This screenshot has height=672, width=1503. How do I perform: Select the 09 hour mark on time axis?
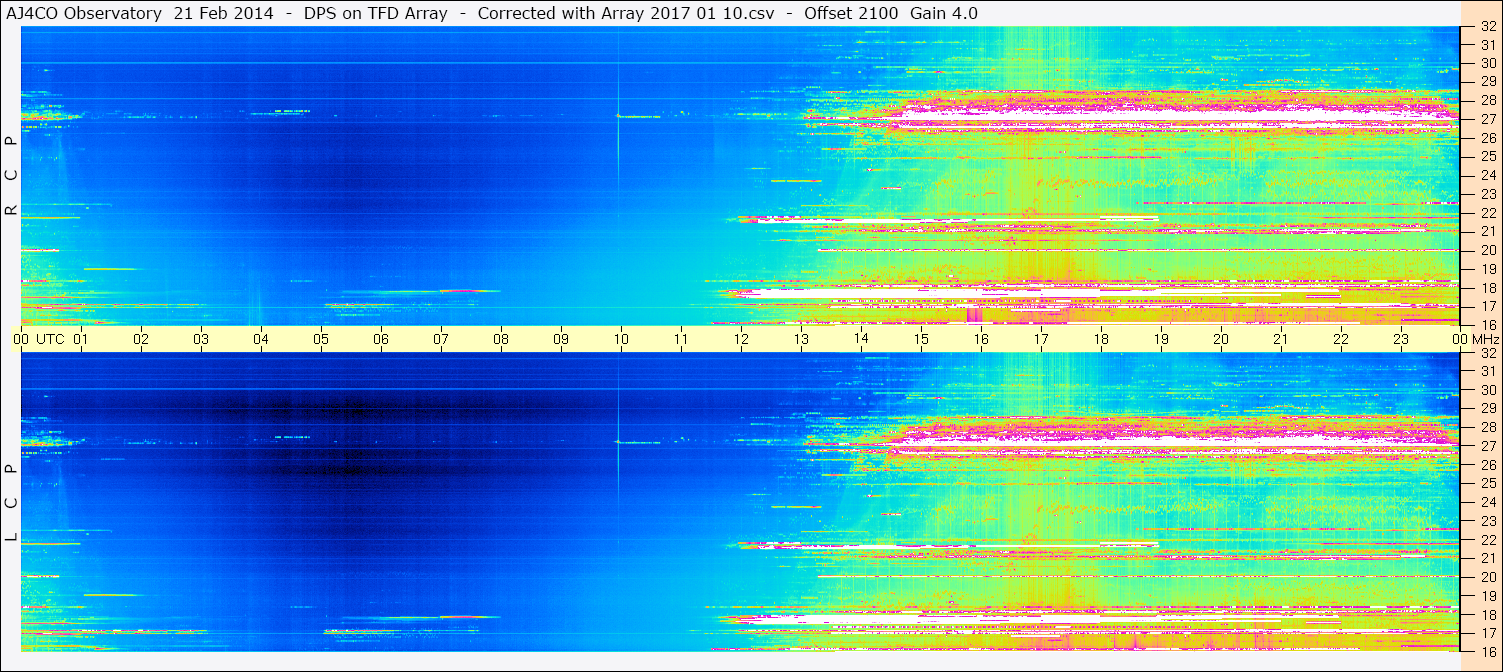click(561, 339)
